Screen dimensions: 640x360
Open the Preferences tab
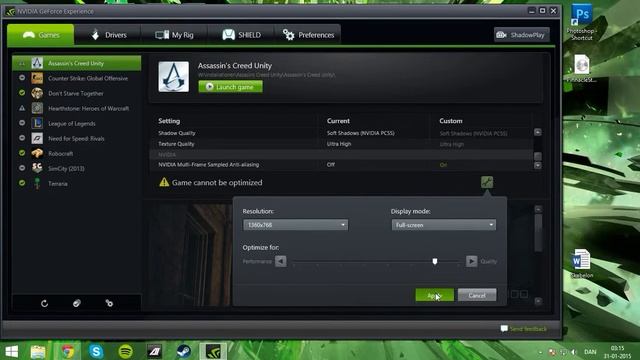[308, 35]
